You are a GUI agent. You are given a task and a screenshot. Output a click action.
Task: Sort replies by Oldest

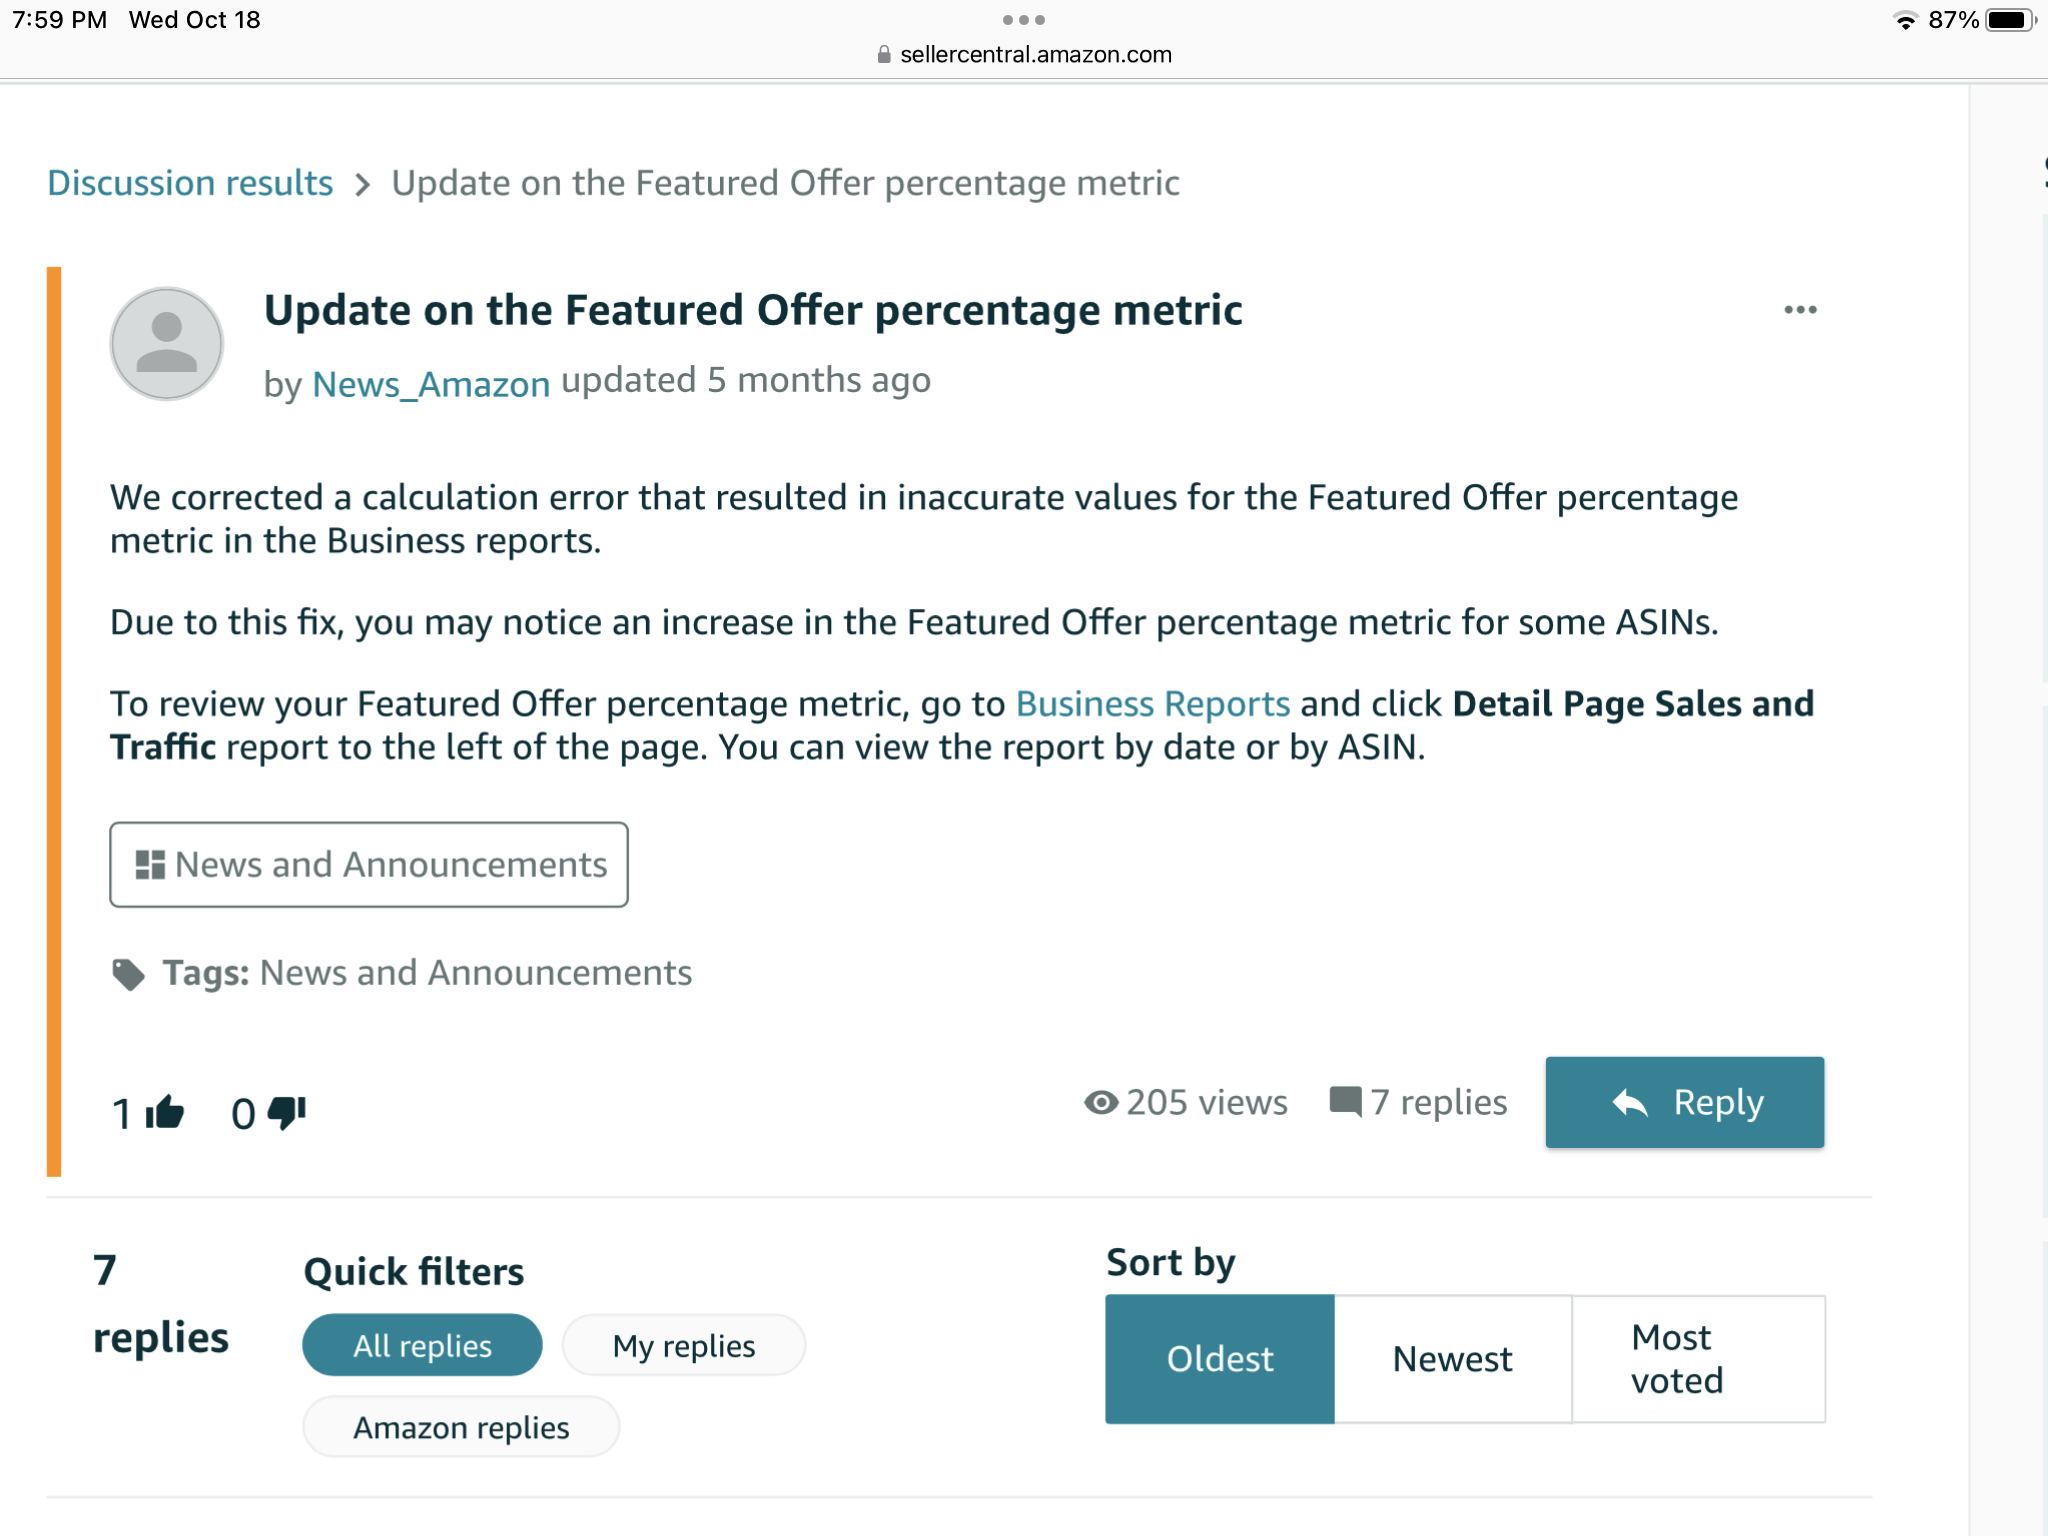point(1220,1359)
